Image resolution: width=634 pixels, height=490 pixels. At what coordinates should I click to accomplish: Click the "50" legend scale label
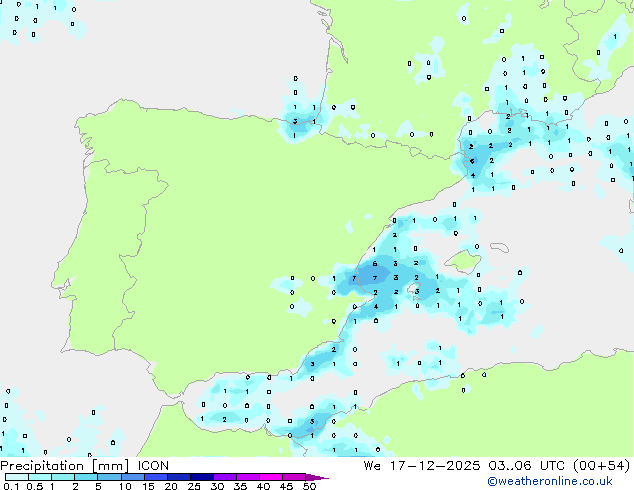click(x=309, y=486)
